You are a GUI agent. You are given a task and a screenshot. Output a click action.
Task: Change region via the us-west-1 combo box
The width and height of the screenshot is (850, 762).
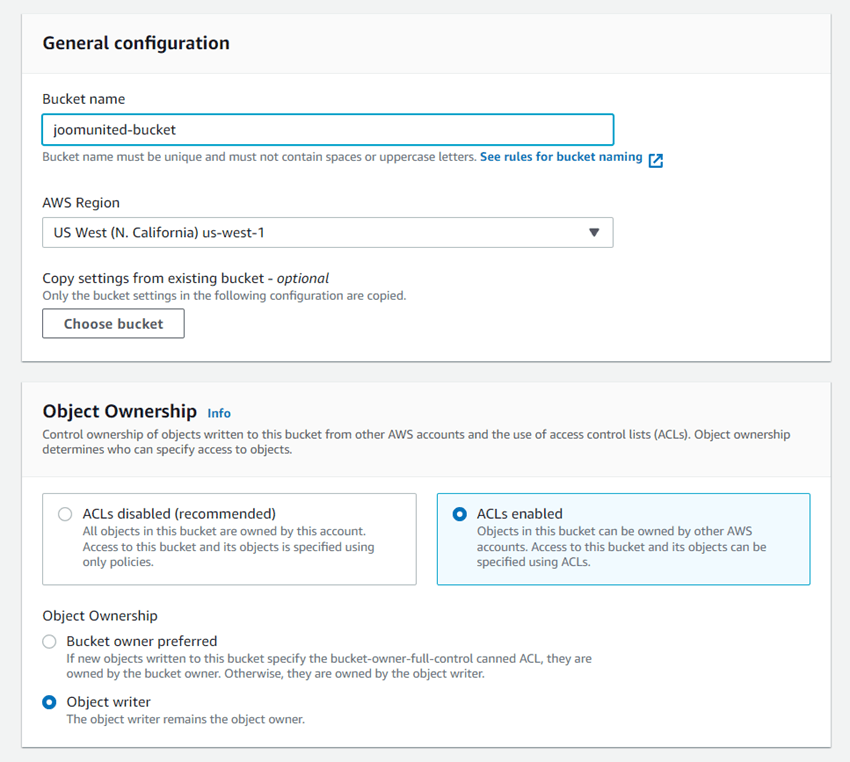[x=327, y=232]
